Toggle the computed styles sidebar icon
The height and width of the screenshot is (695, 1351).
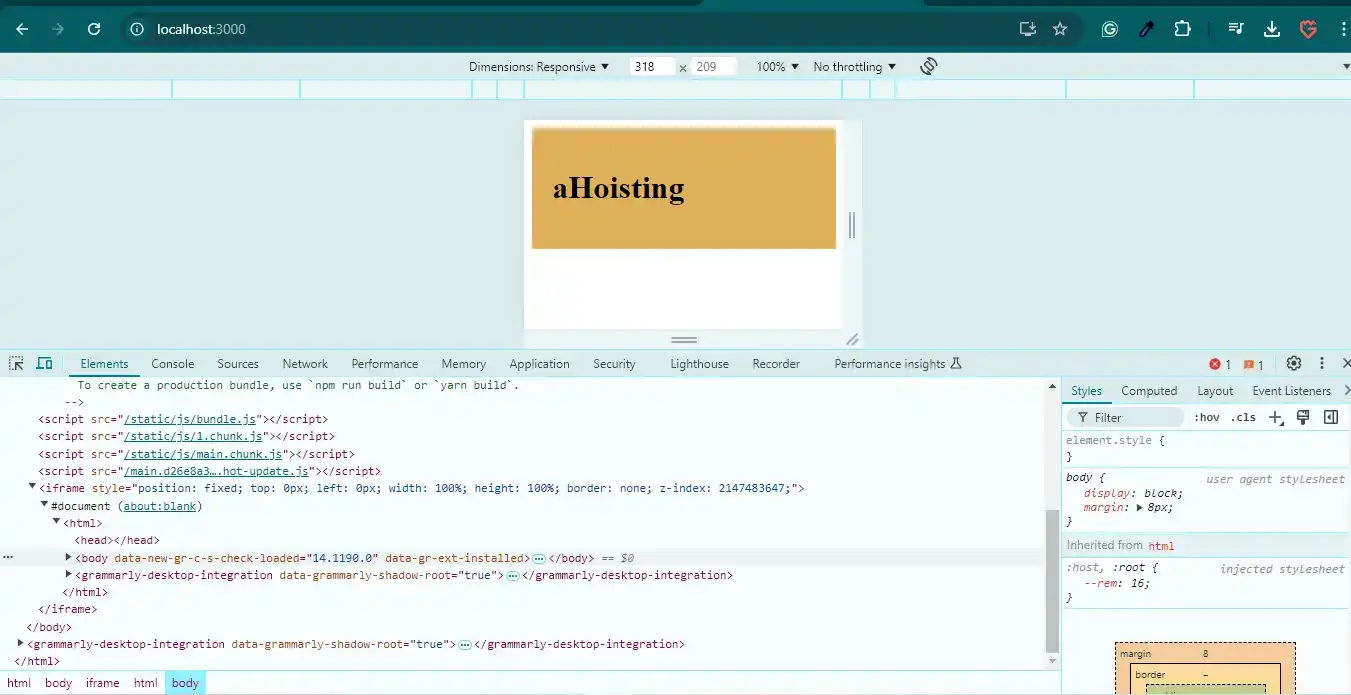[x=1331, y=417]
